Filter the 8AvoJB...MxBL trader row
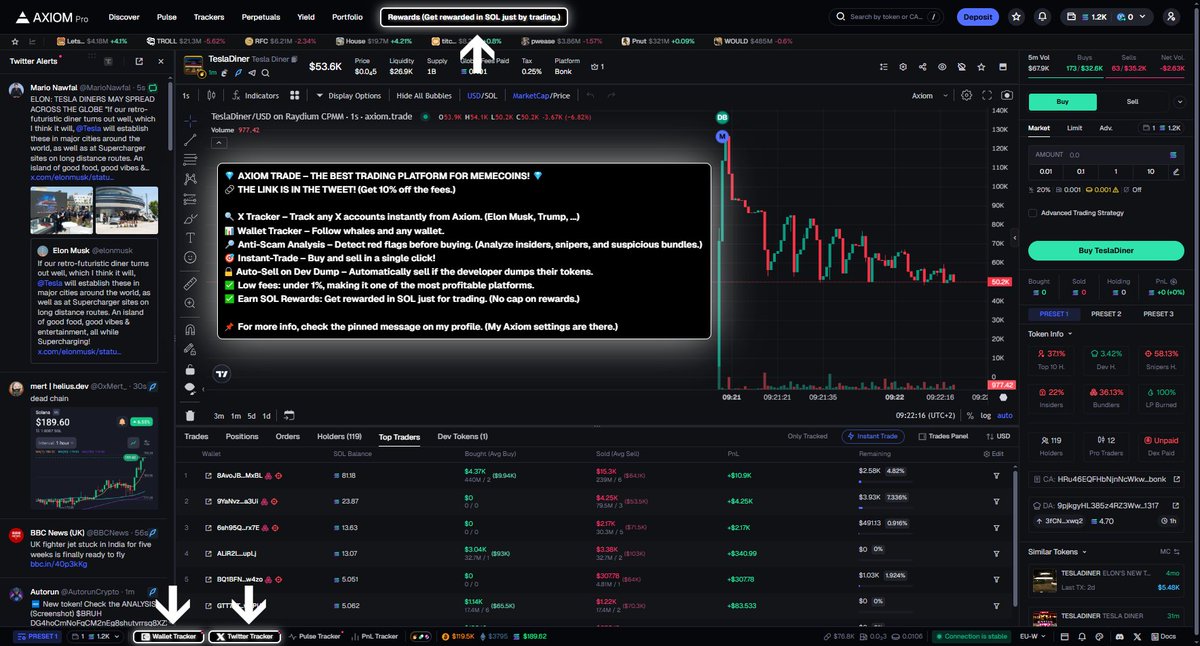 click(996, 475)
